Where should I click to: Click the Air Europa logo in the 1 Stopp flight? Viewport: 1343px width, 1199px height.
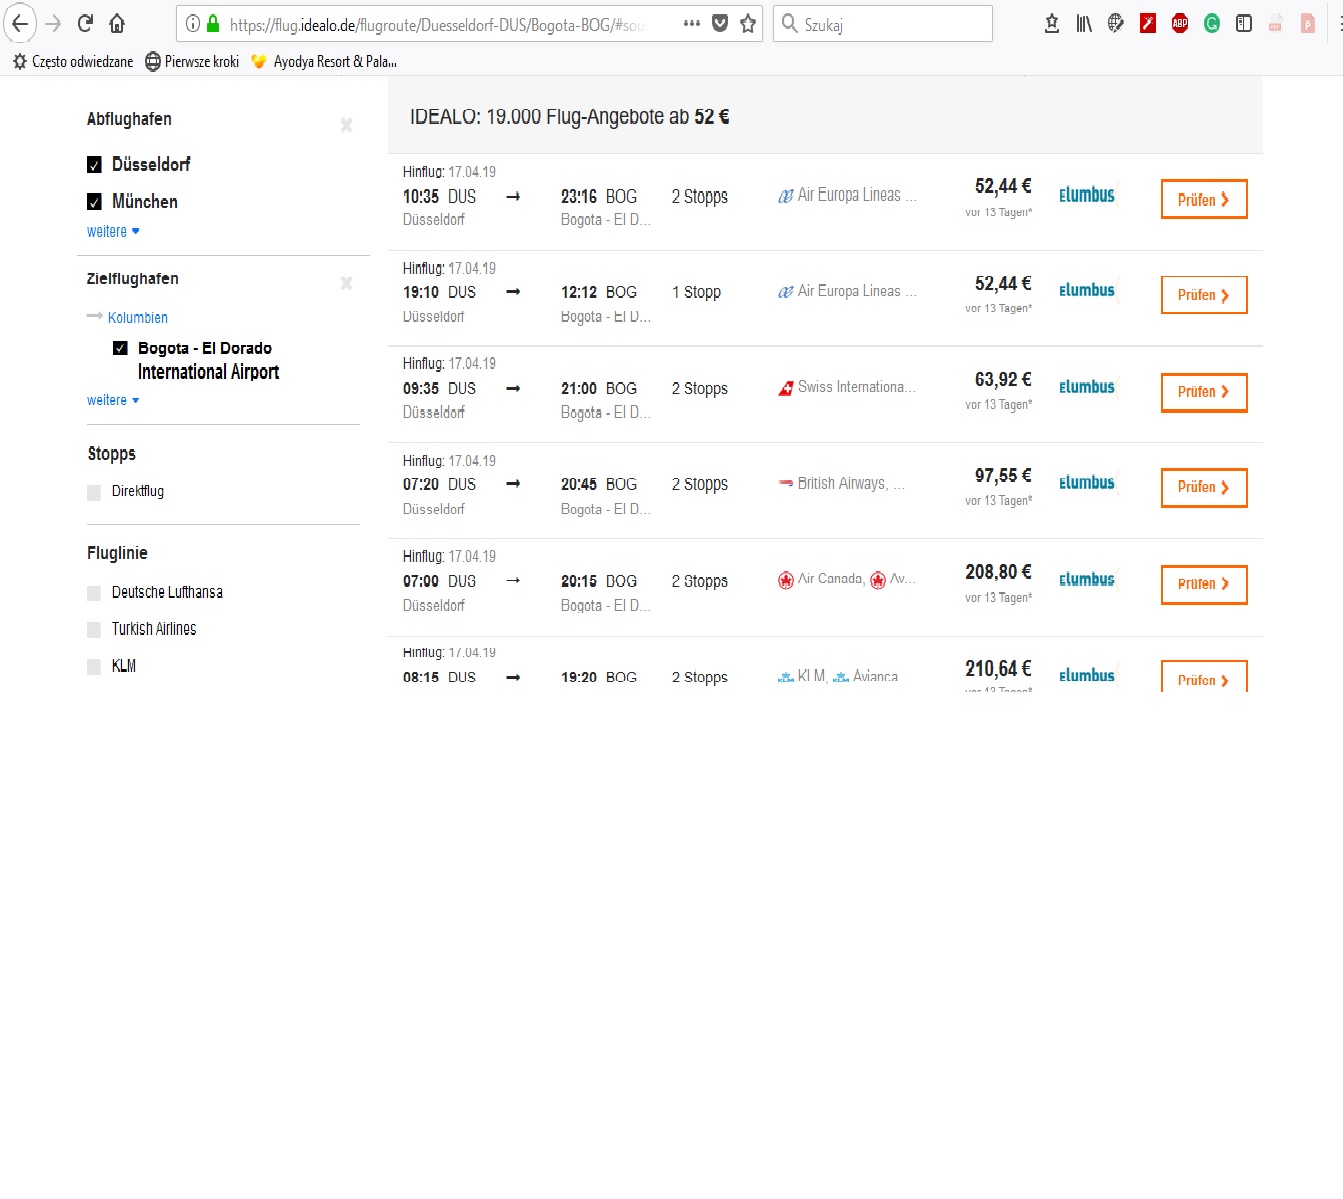pyautogui.click(x=786, y=292)
